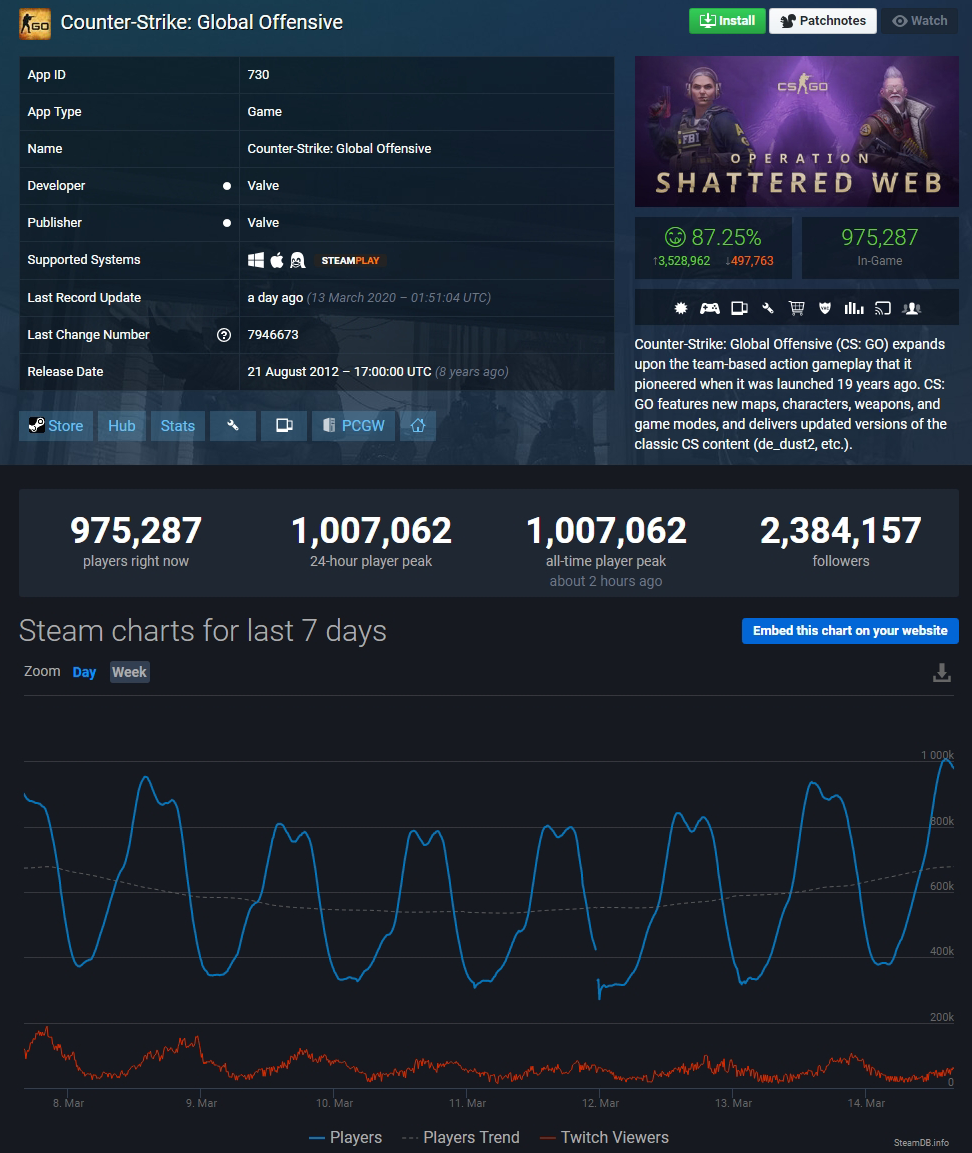Click the VAC shield icon in the feature row
972x1153 pixels.
tap(825, 308)
